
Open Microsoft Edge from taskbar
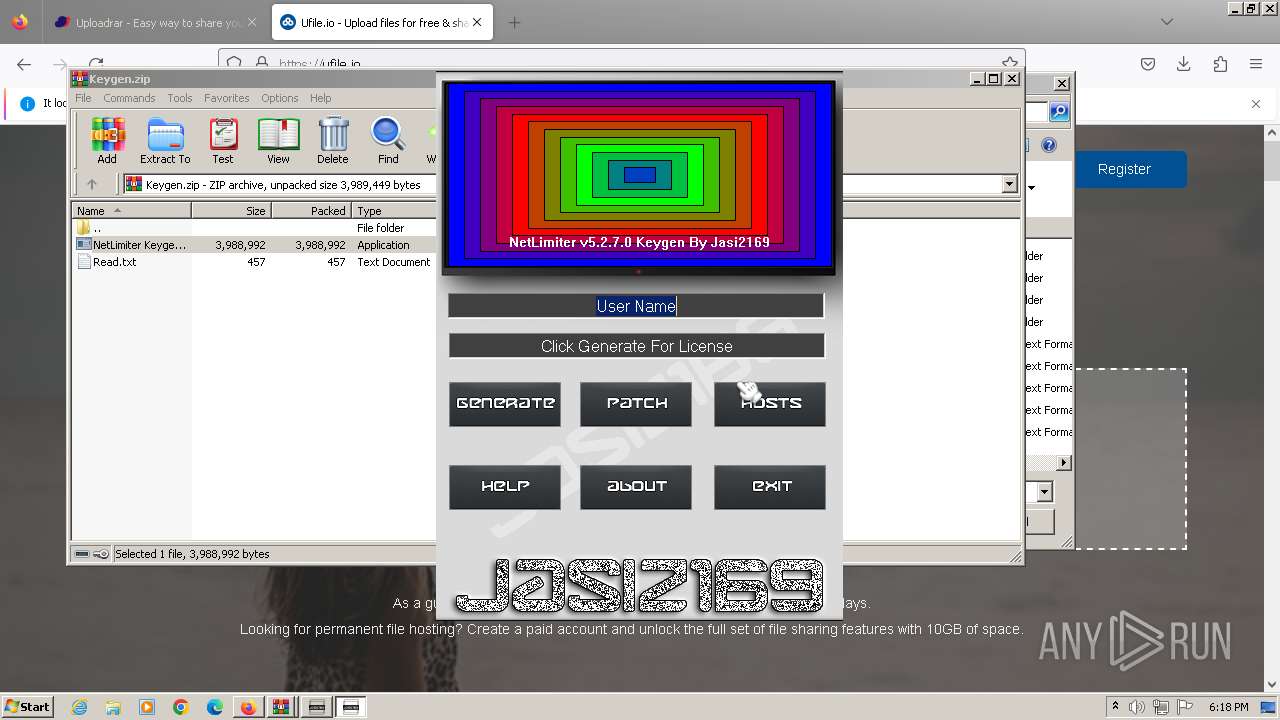215,707
